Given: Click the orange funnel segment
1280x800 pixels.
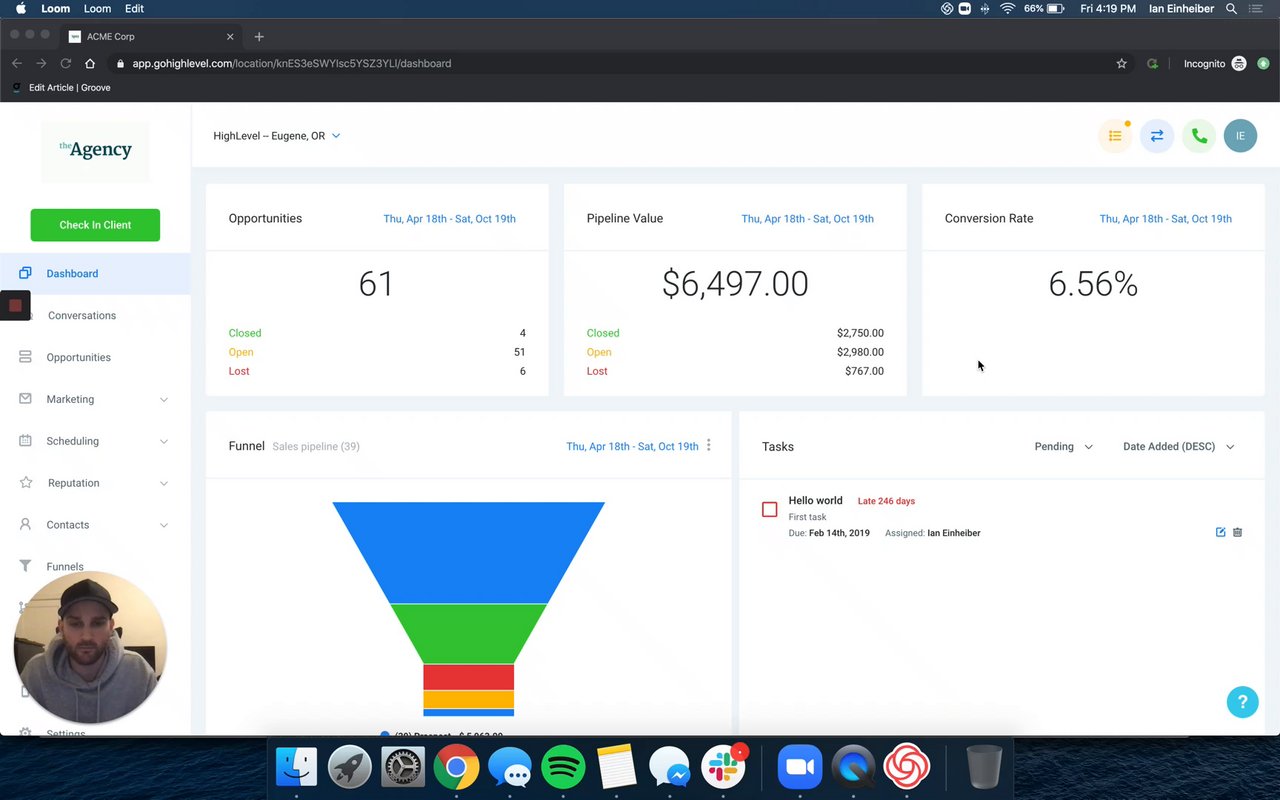Looking at the screenshot, I should coord(468,699).
